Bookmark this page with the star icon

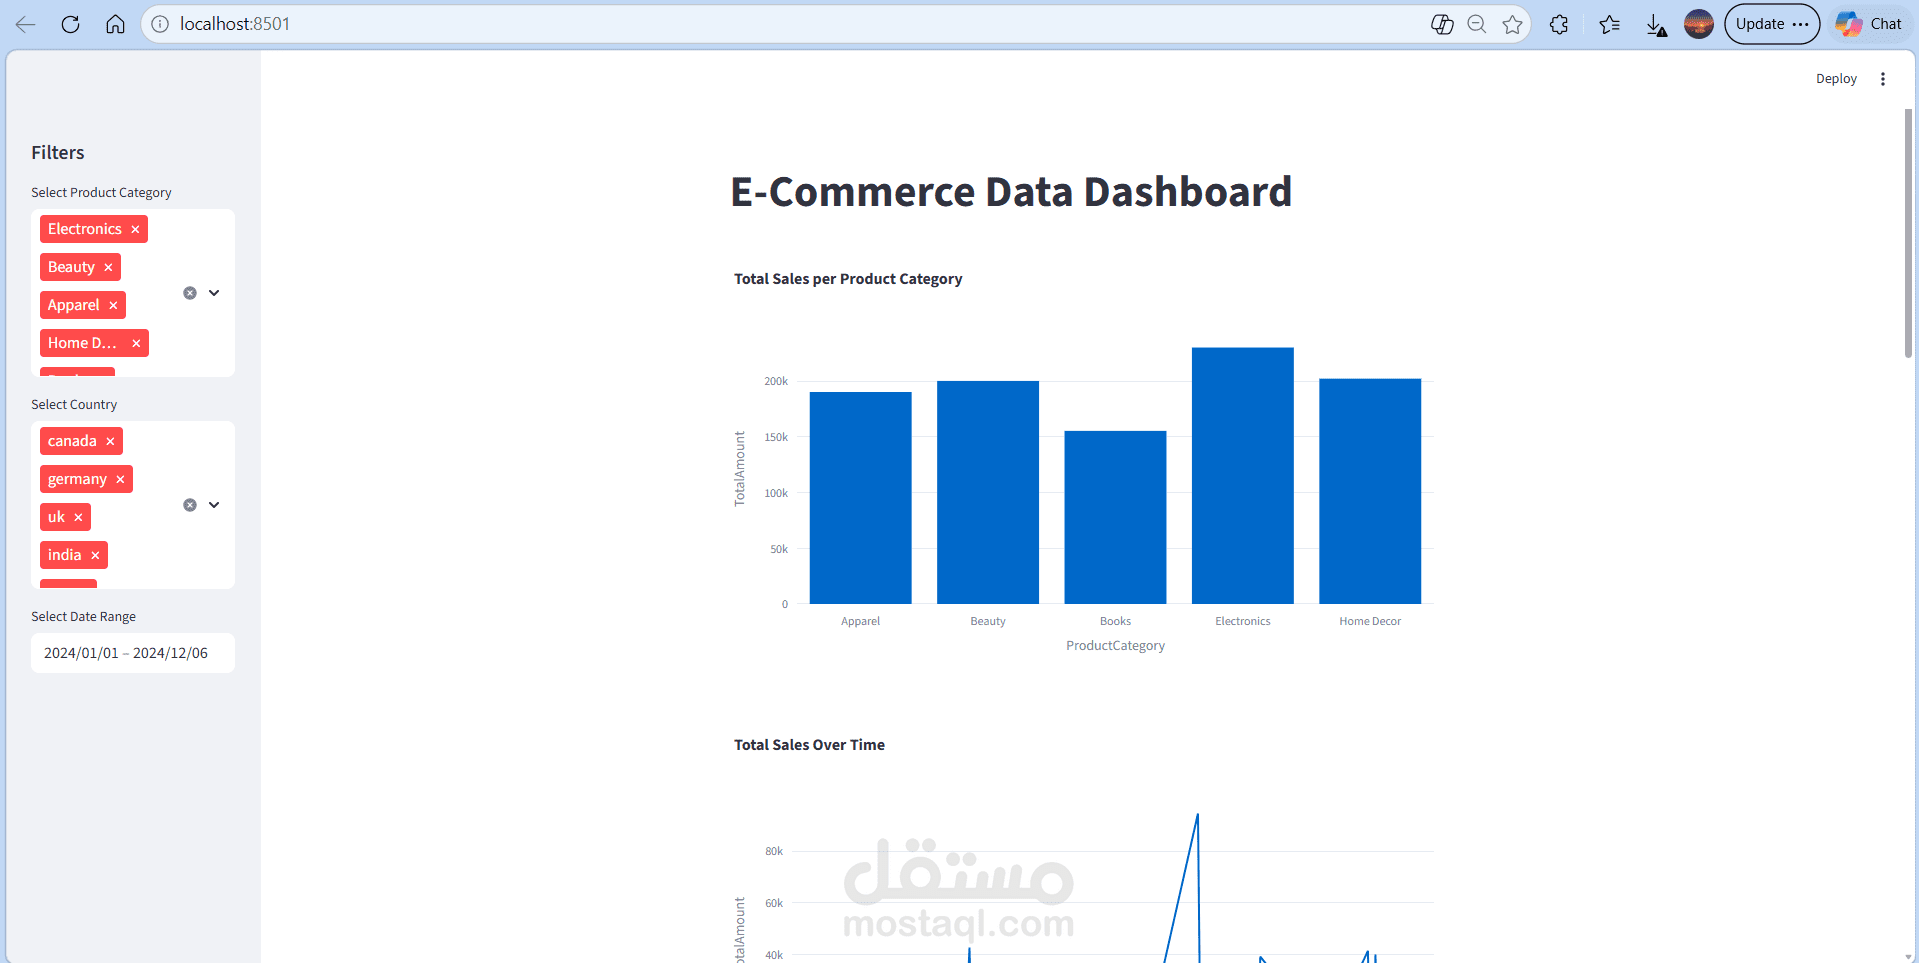pos(1512,24)
